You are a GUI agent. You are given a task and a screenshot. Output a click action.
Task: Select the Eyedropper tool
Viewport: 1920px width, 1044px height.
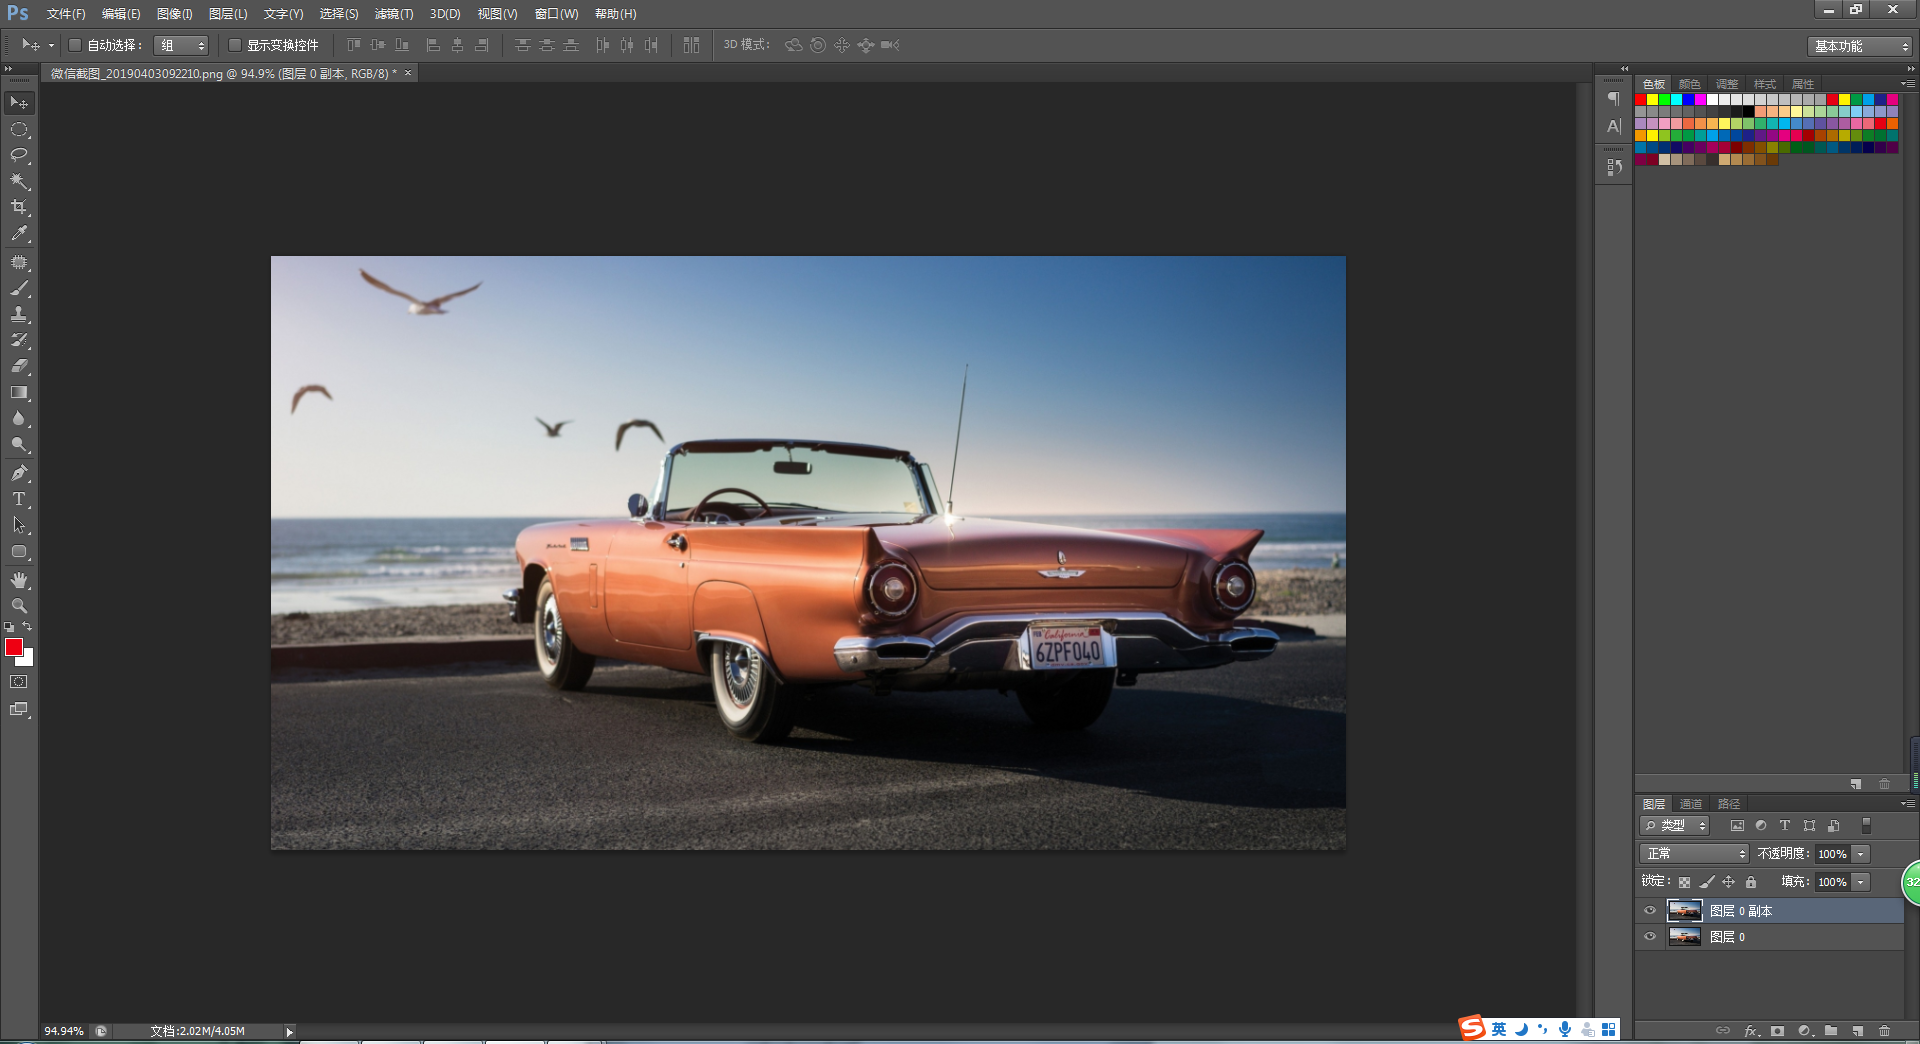[19, 234]
